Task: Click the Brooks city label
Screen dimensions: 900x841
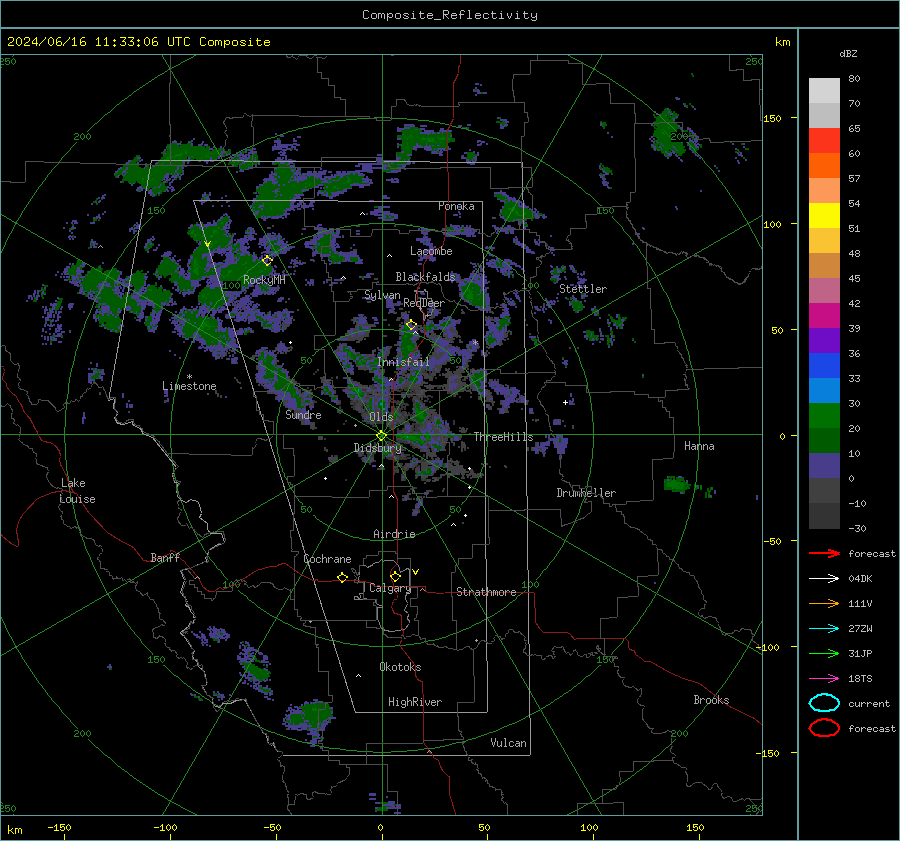Action: point(711,700)
